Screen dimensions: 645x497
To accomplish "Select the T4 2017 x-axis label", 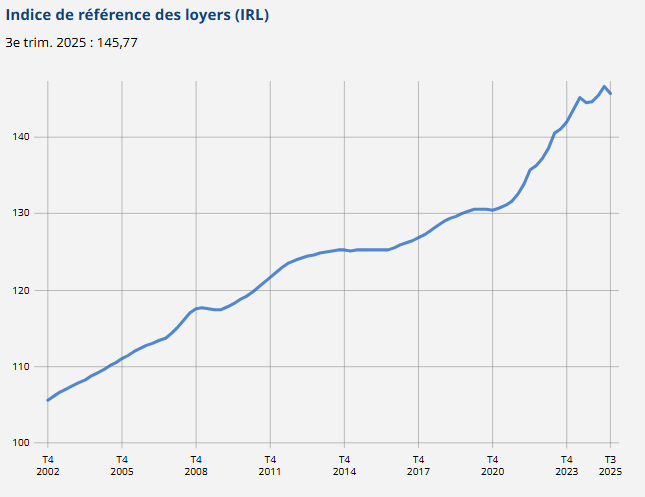I will click(x=418, y=465).
